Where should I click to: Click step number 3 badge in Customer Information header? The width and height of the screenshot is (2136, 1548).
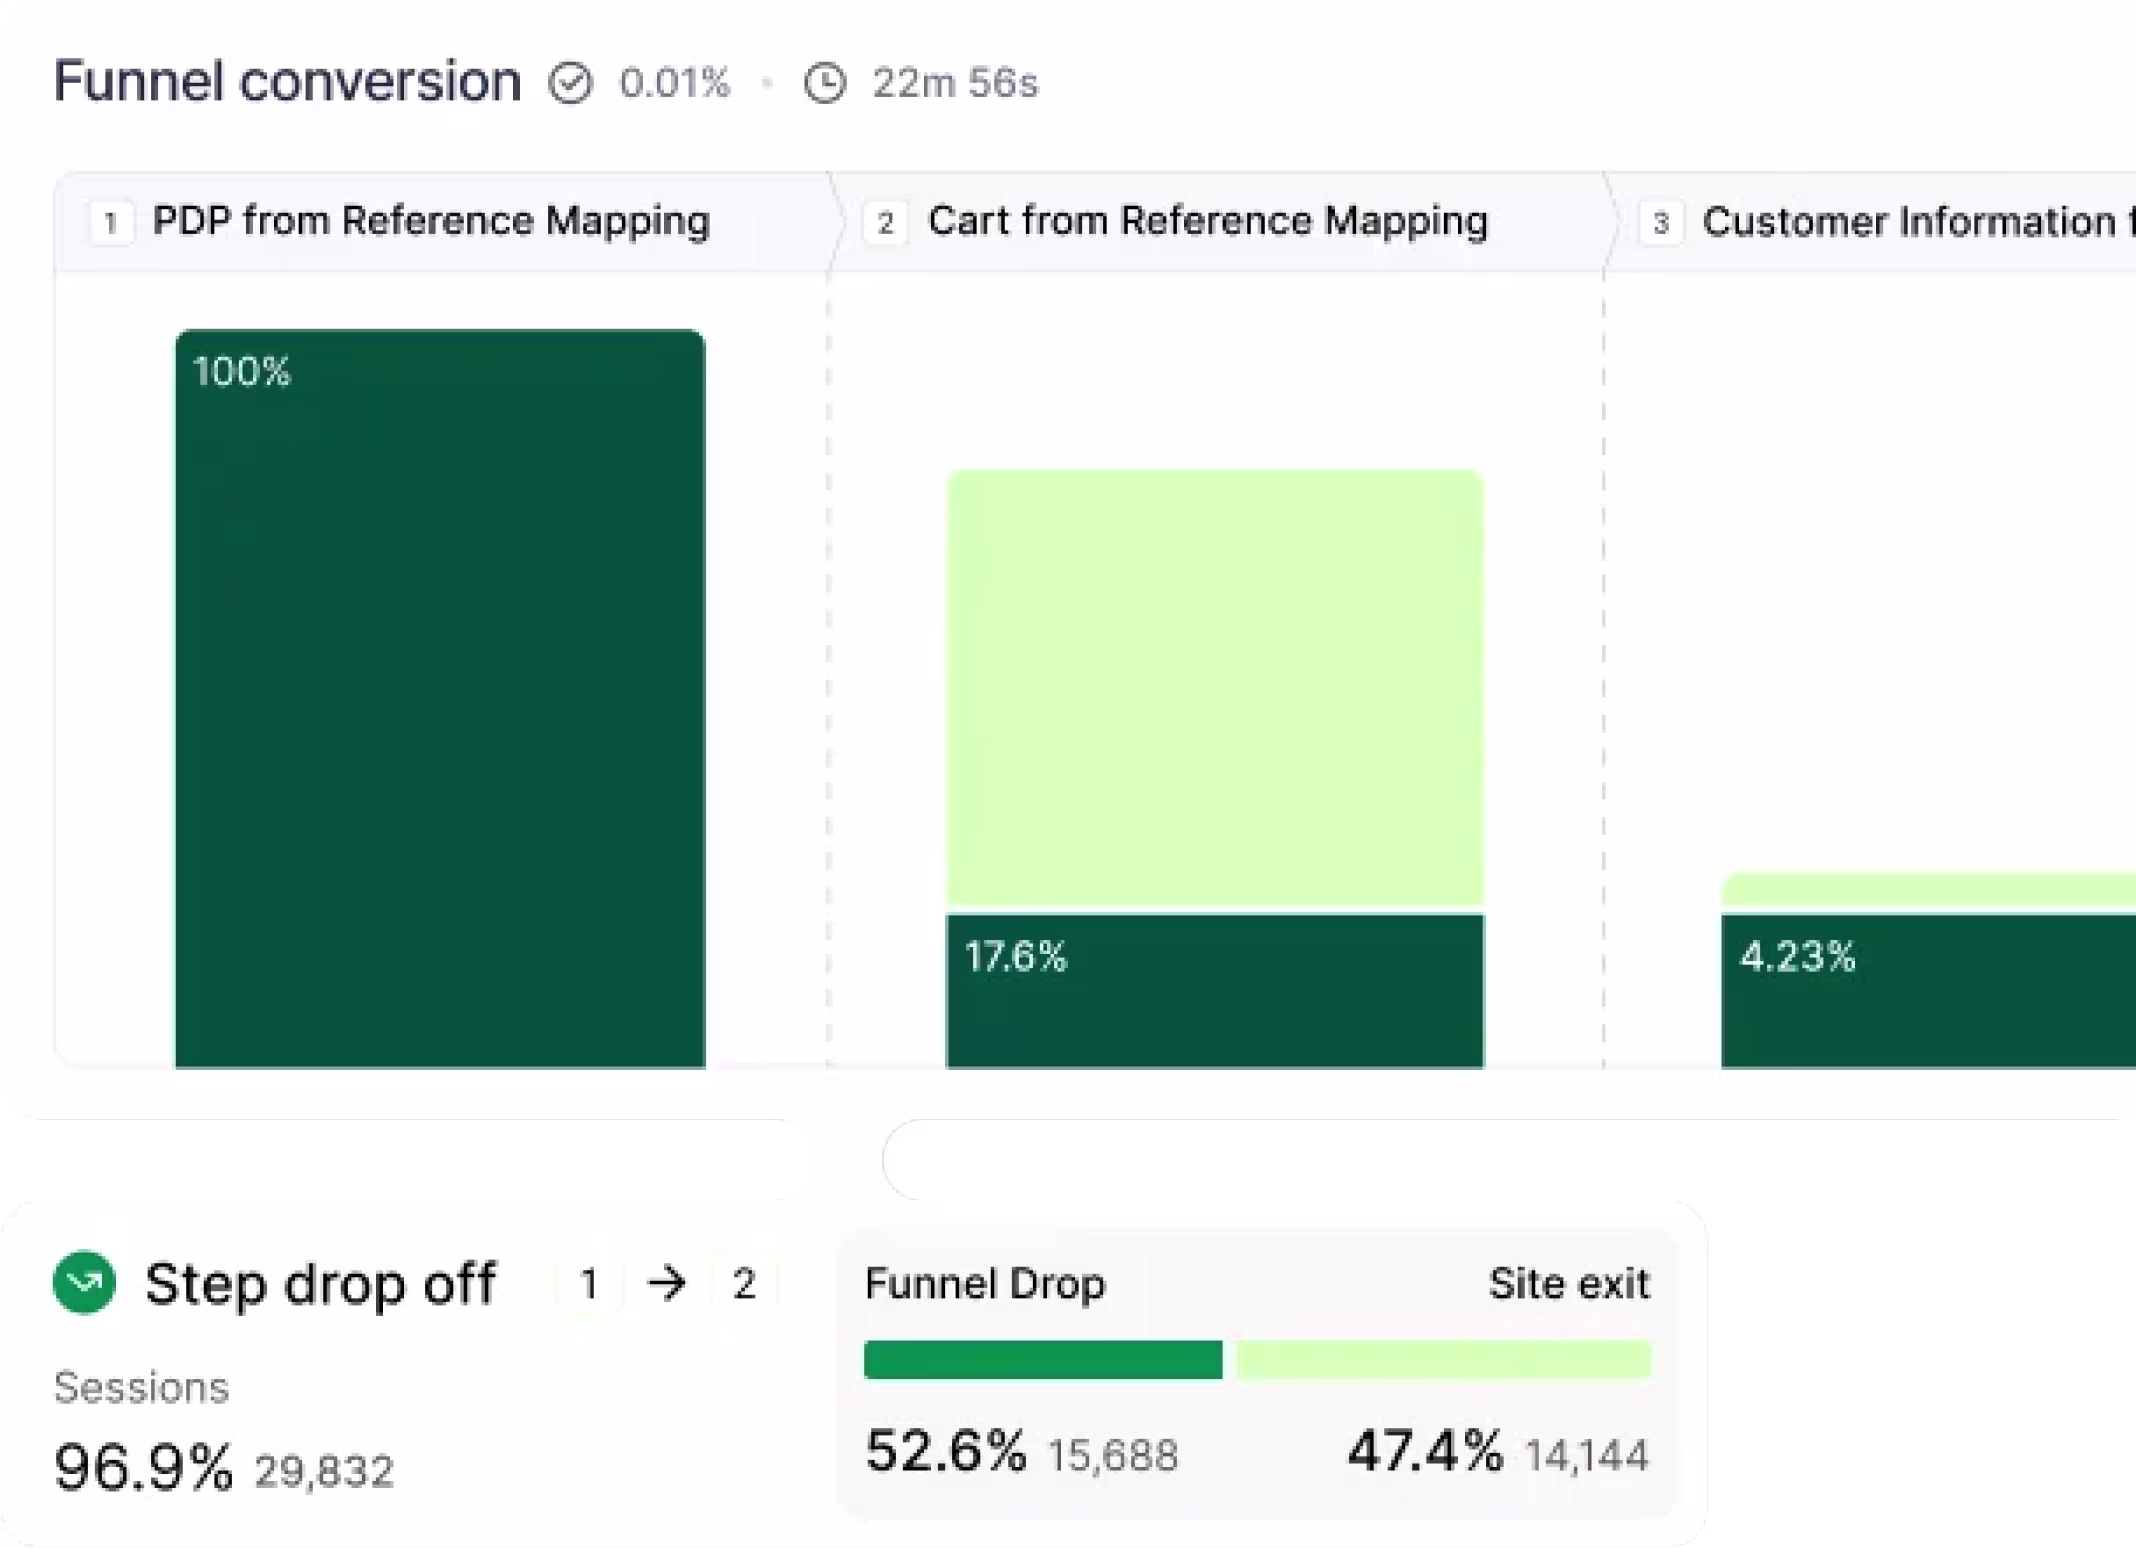[x=1661, y=222]
